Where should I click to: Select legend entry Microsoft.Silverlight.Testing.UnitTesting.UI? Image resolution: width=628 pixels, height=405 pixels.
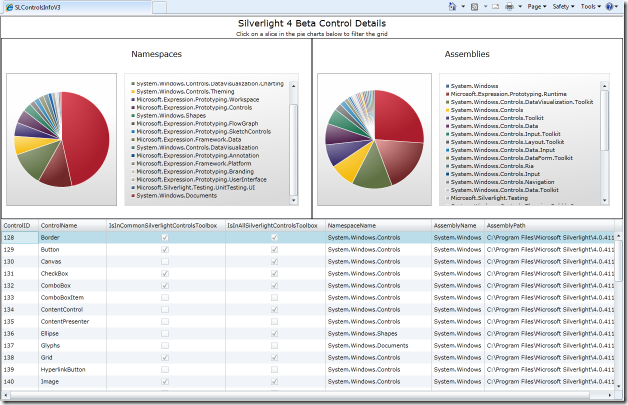(x=193, y=188)
